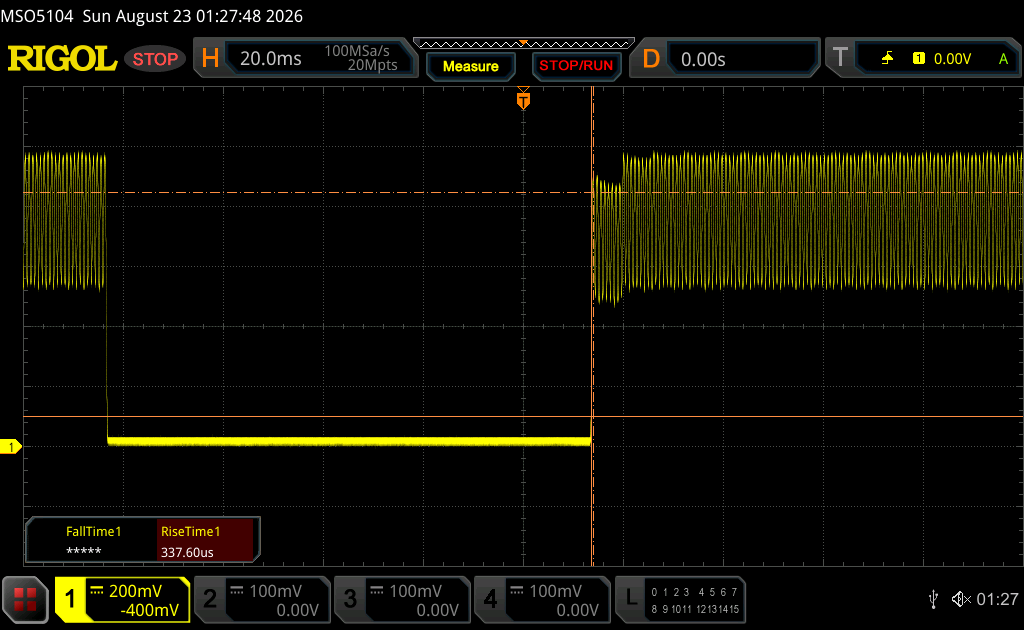1024x630 pixels.
Task: Click the trigger auto mode A indicator
Action: [1004, 59]
